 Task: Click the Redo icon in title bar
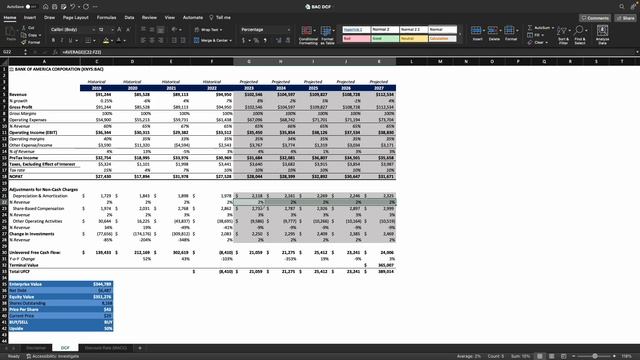coord(86,7)
